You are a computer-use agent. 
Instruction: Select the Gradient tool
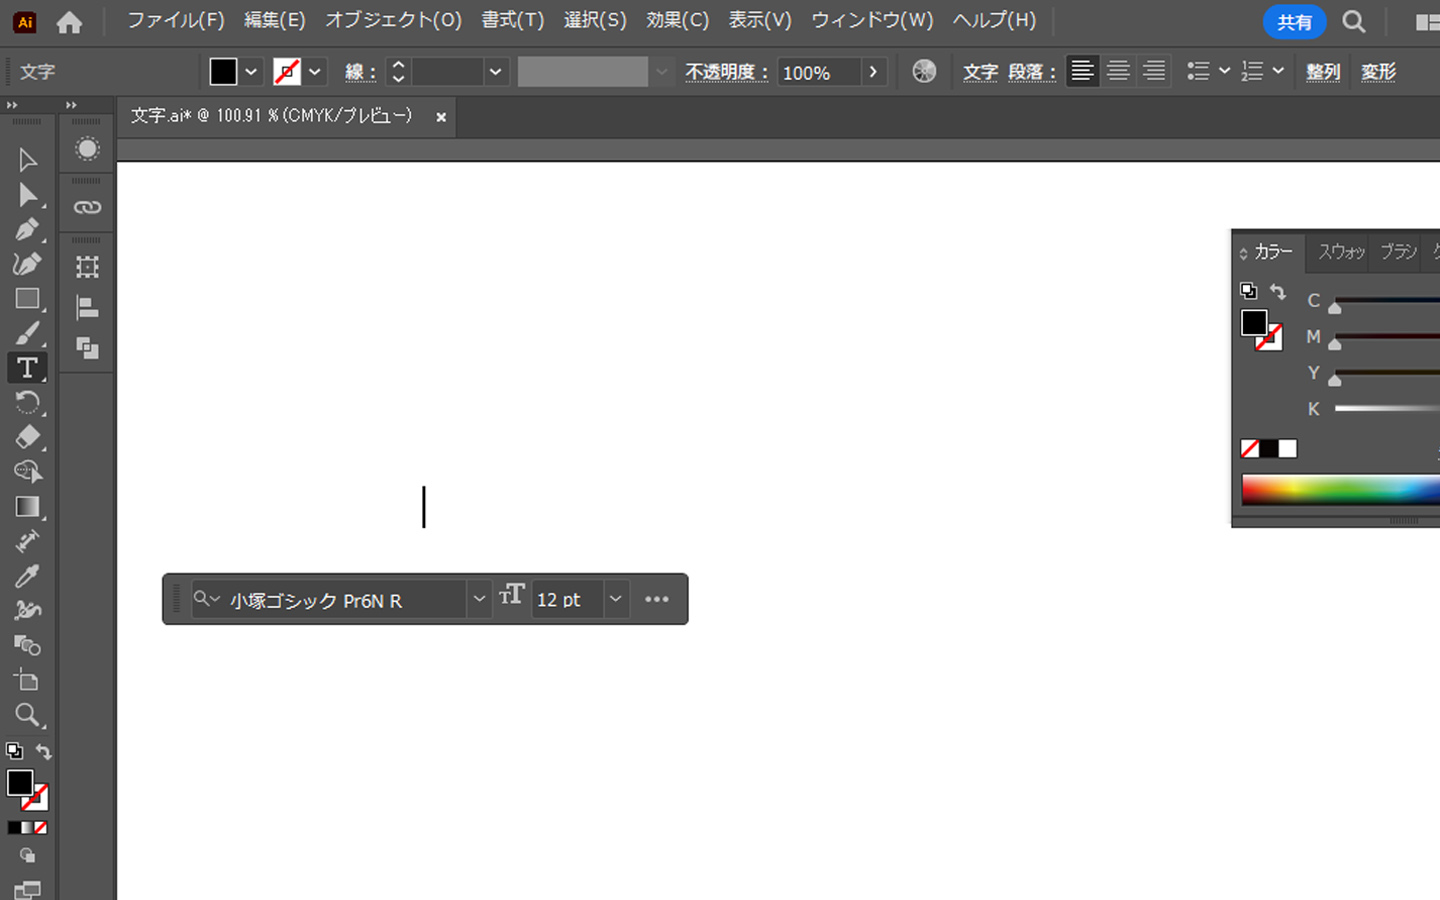pyautogui.click(x=27, y=507)
